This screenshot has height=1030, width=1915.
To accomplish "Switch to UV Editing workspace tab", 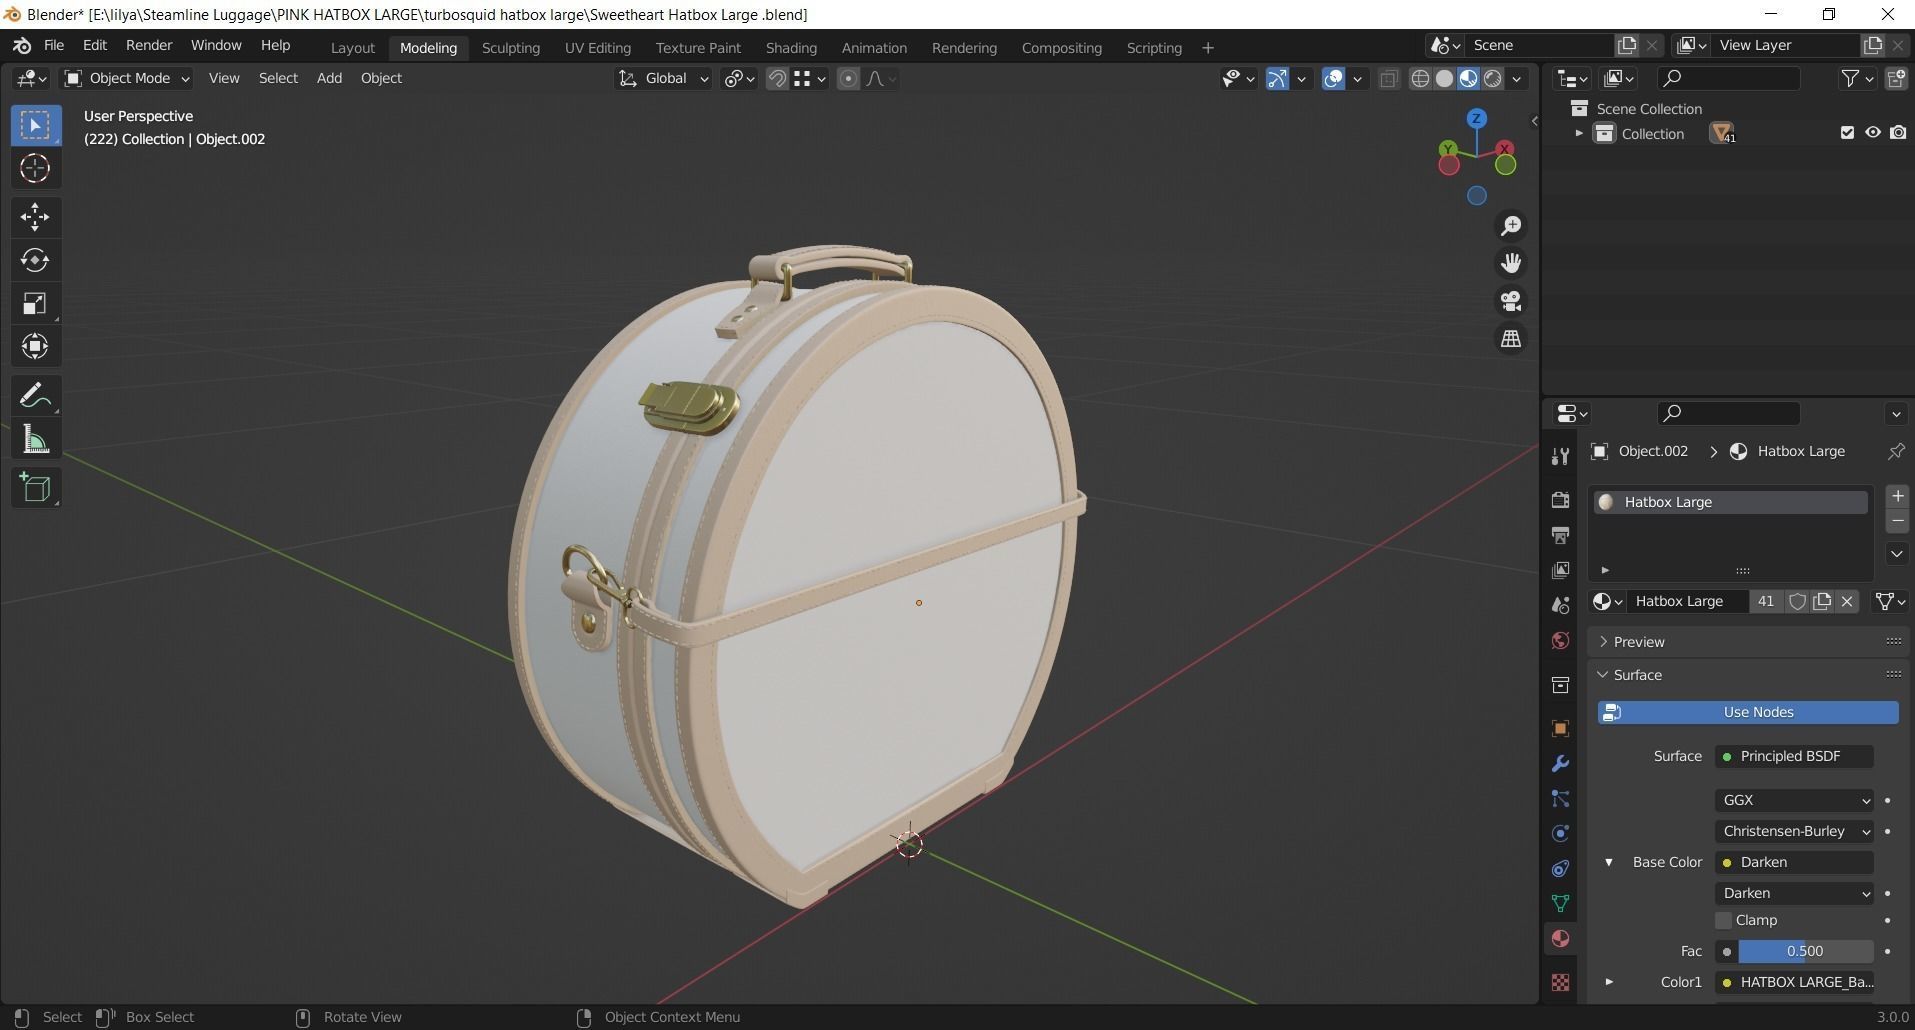I will coord(597,47).
